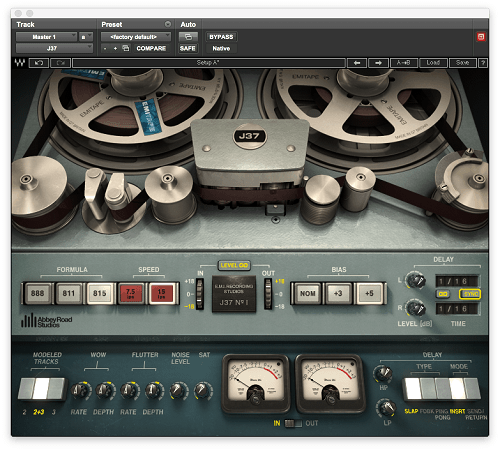The width and height of the screenshot is (500, 450).
Task: Click the FLUTTER rate knob
Action: pyautogui.click(x=129, y=390)
